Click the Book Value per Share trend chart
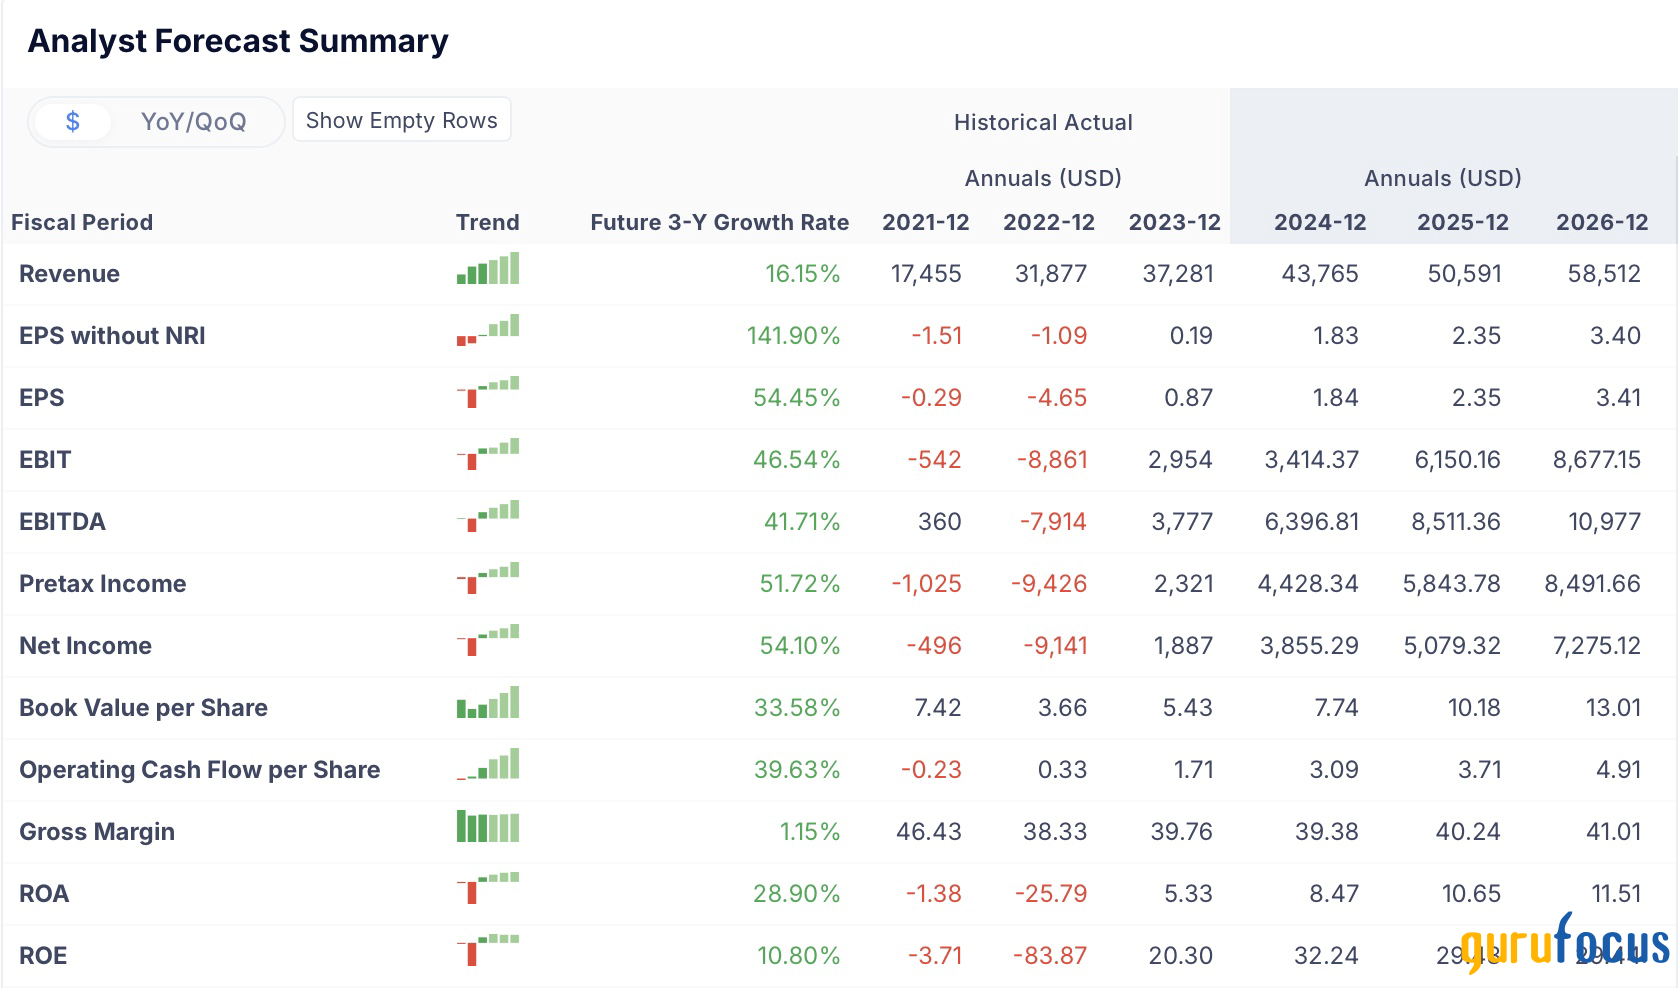 [x=488, y=703]
